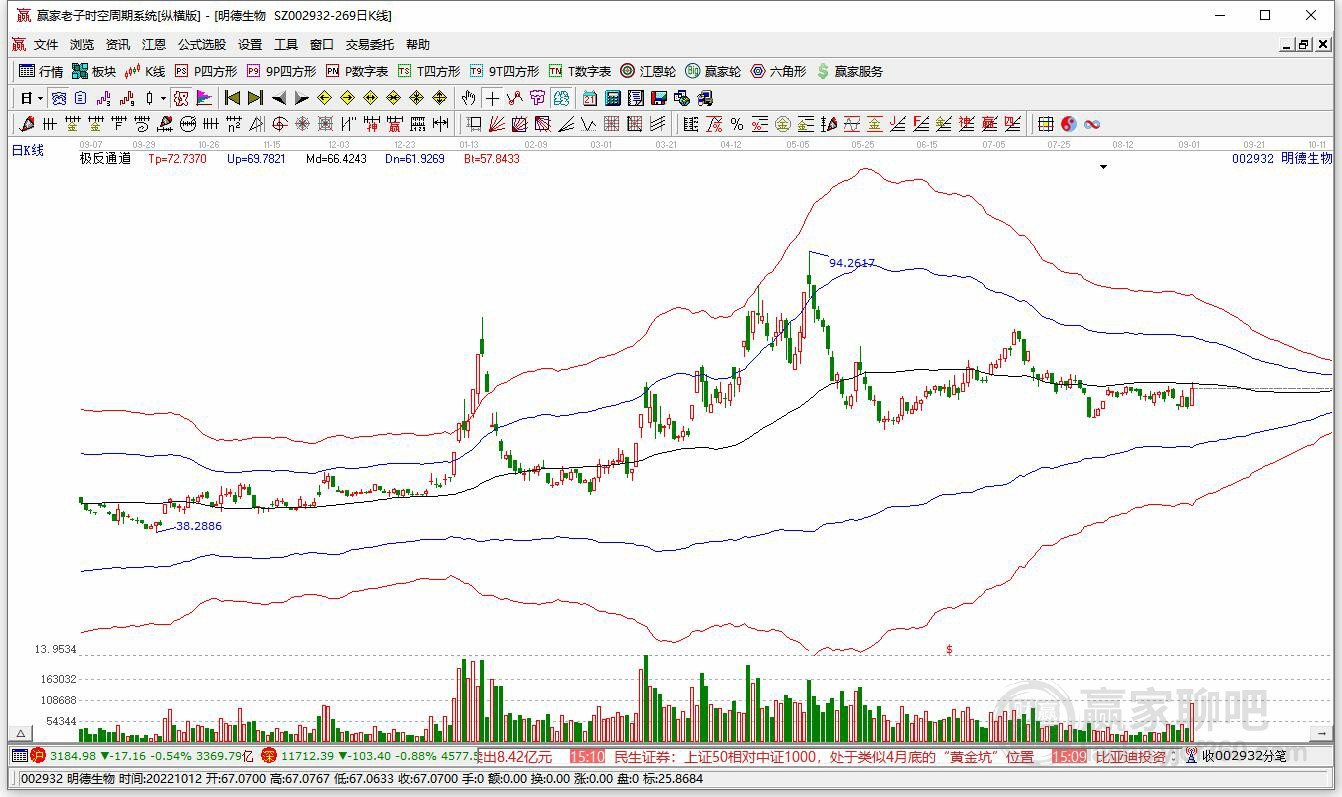
Task: Open the 江恩 menu
Action: pyautogui.click(x=154, y=45)
